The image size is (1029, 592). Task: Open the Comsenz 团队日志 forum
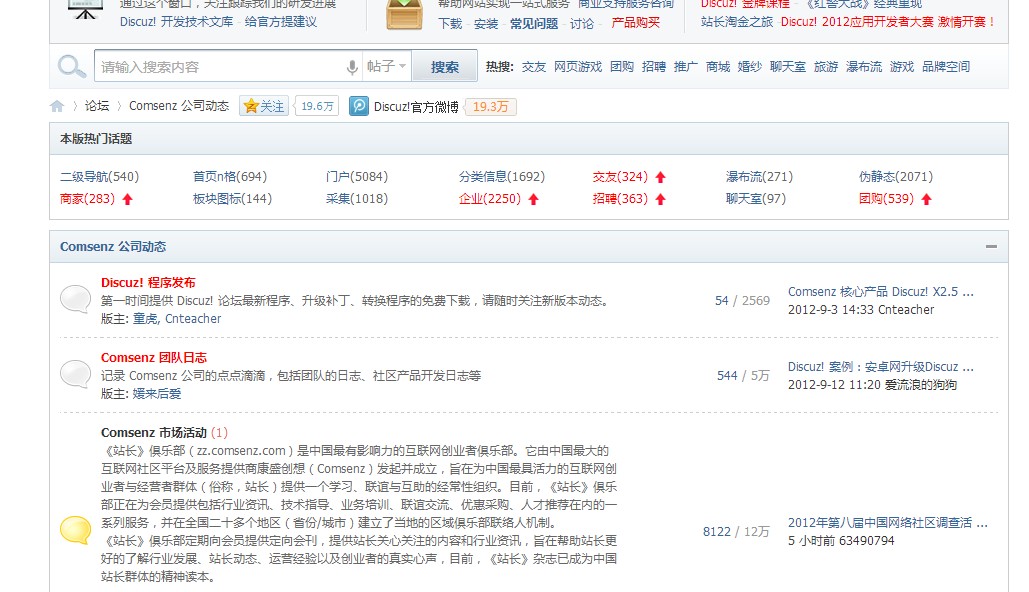point(154,358)
